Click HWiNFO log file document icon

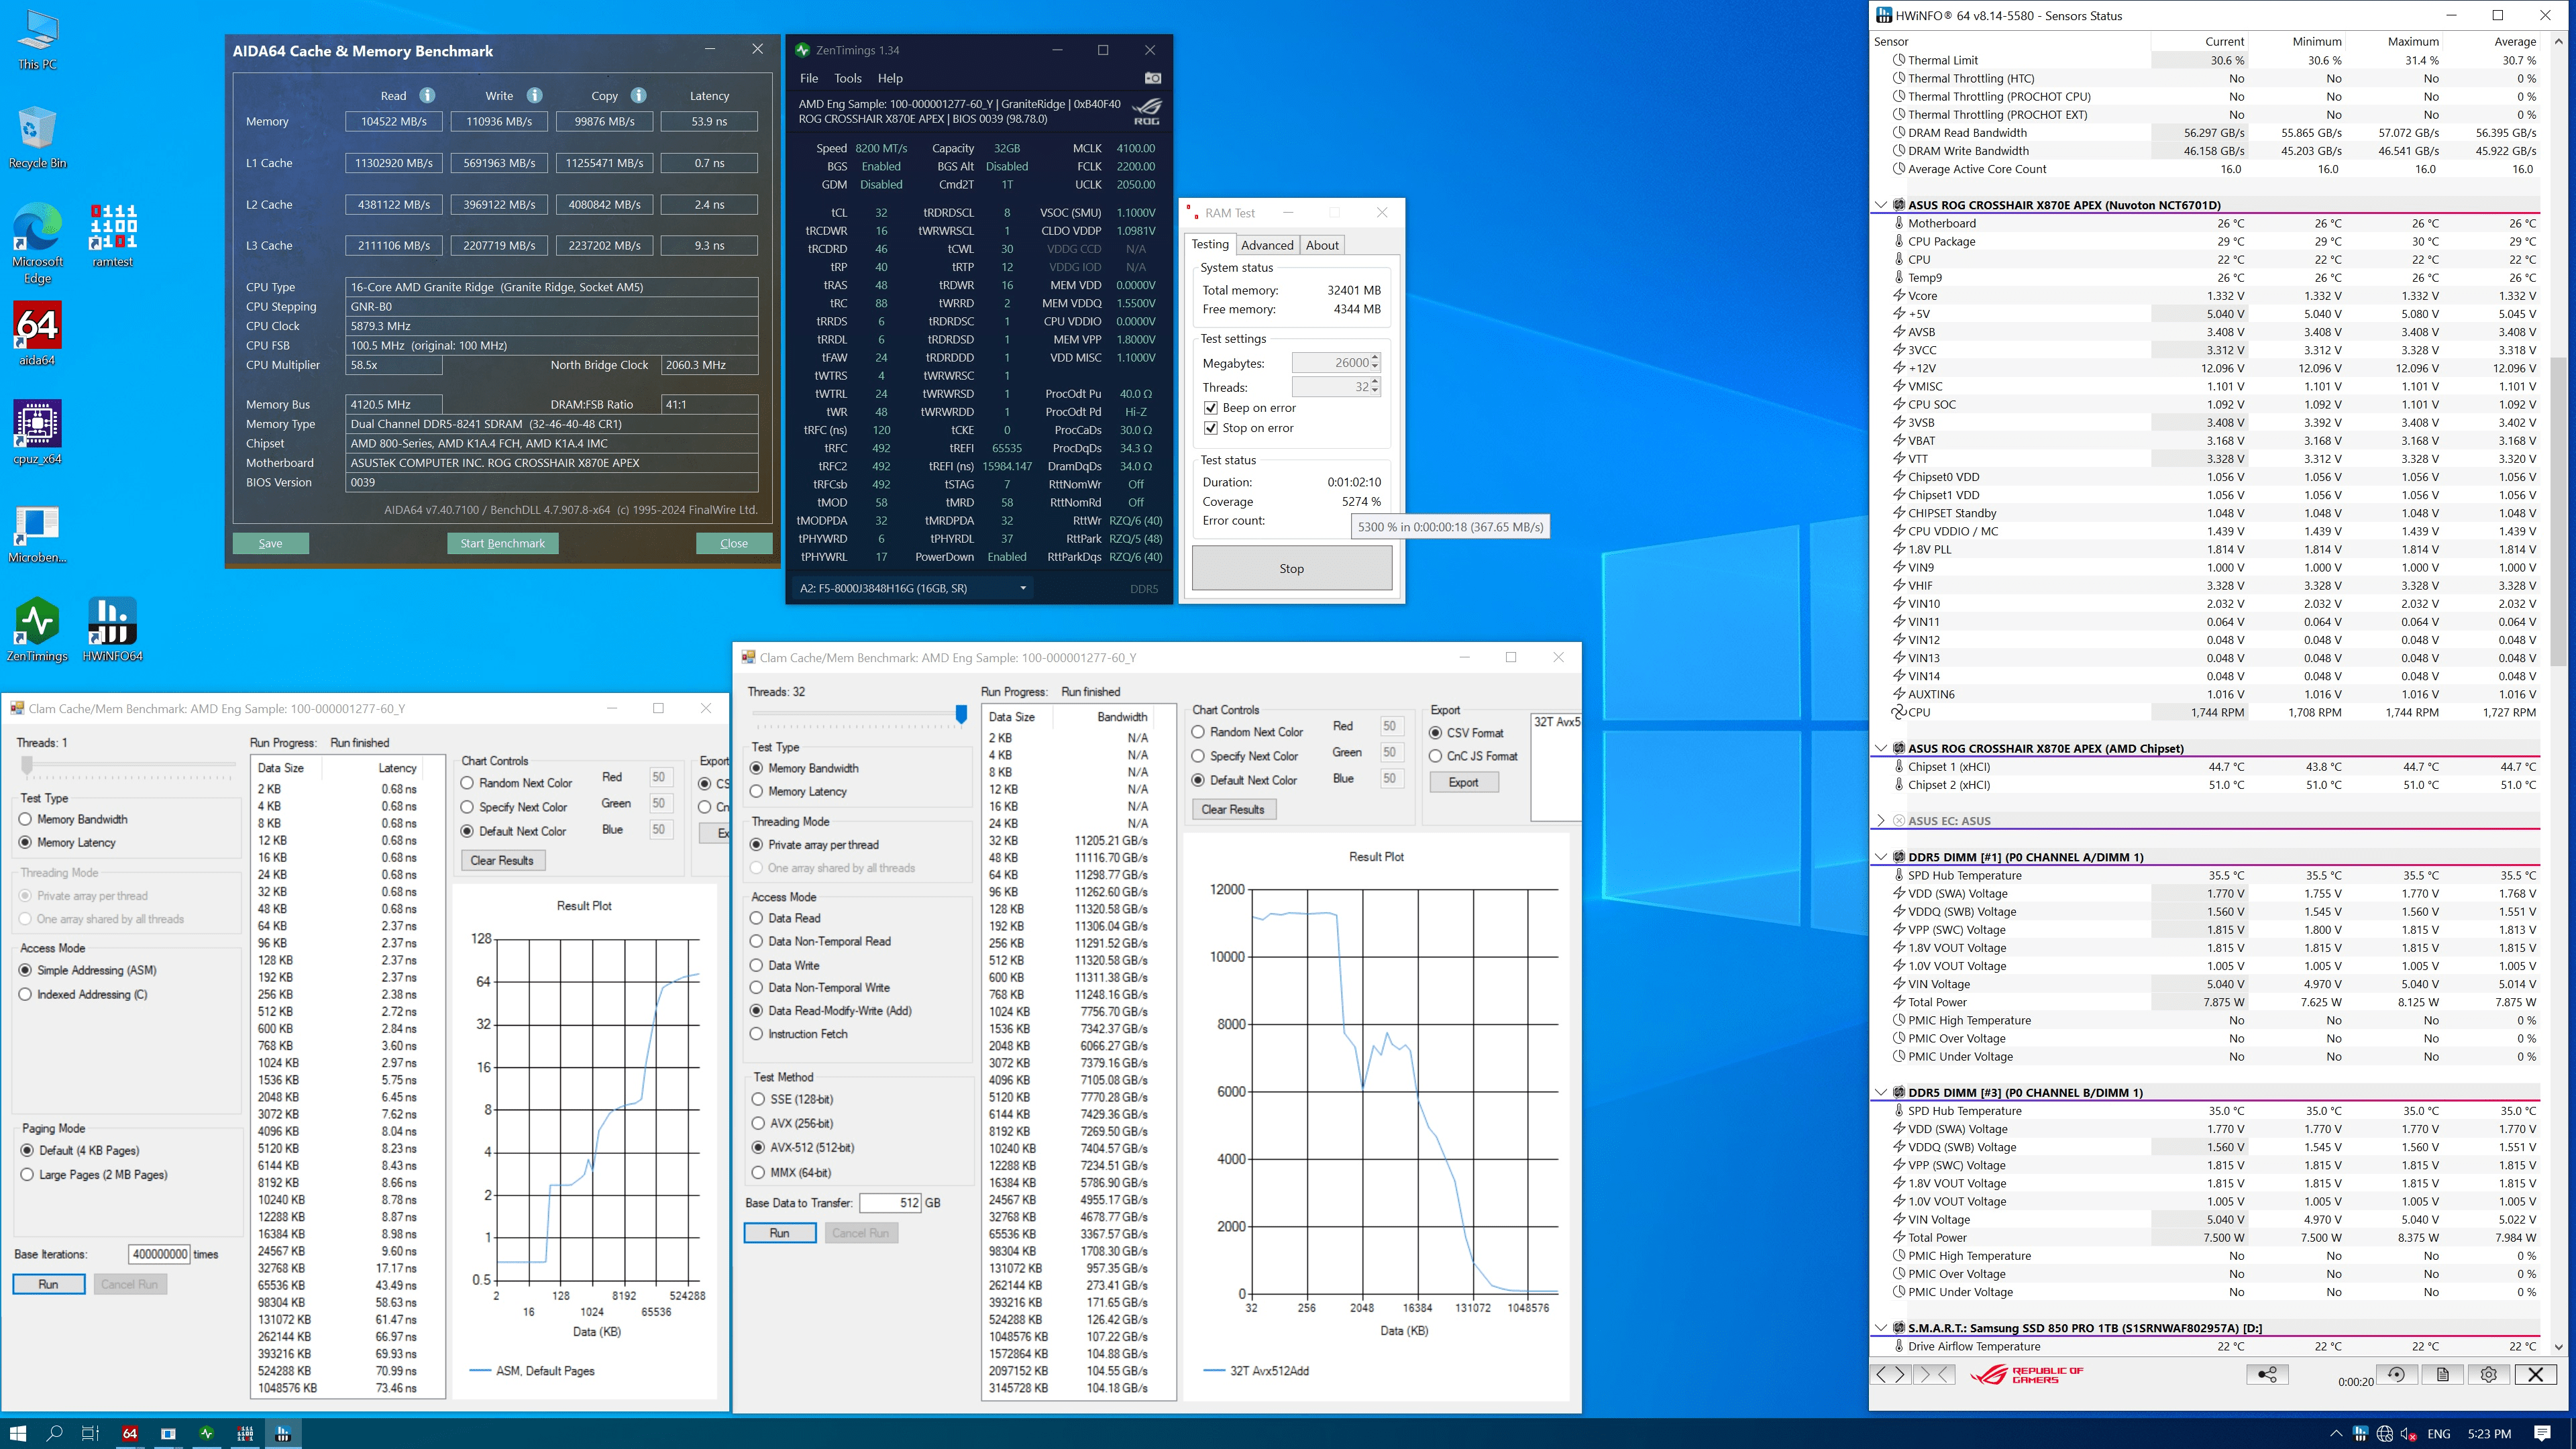(x=2442, y=1374)
